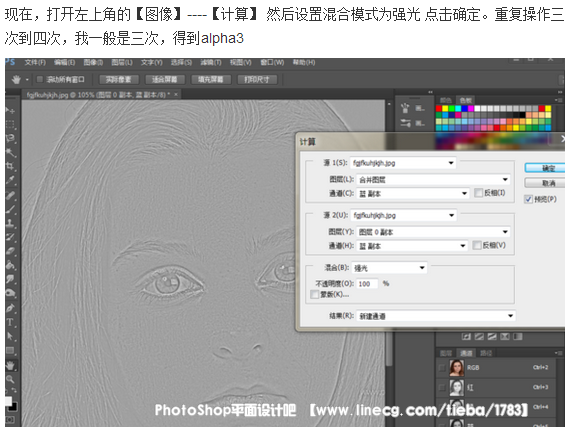Open Blending (B) mode dropdown
The width and height of the screenshot is (578, 427).
pos(389,268)
